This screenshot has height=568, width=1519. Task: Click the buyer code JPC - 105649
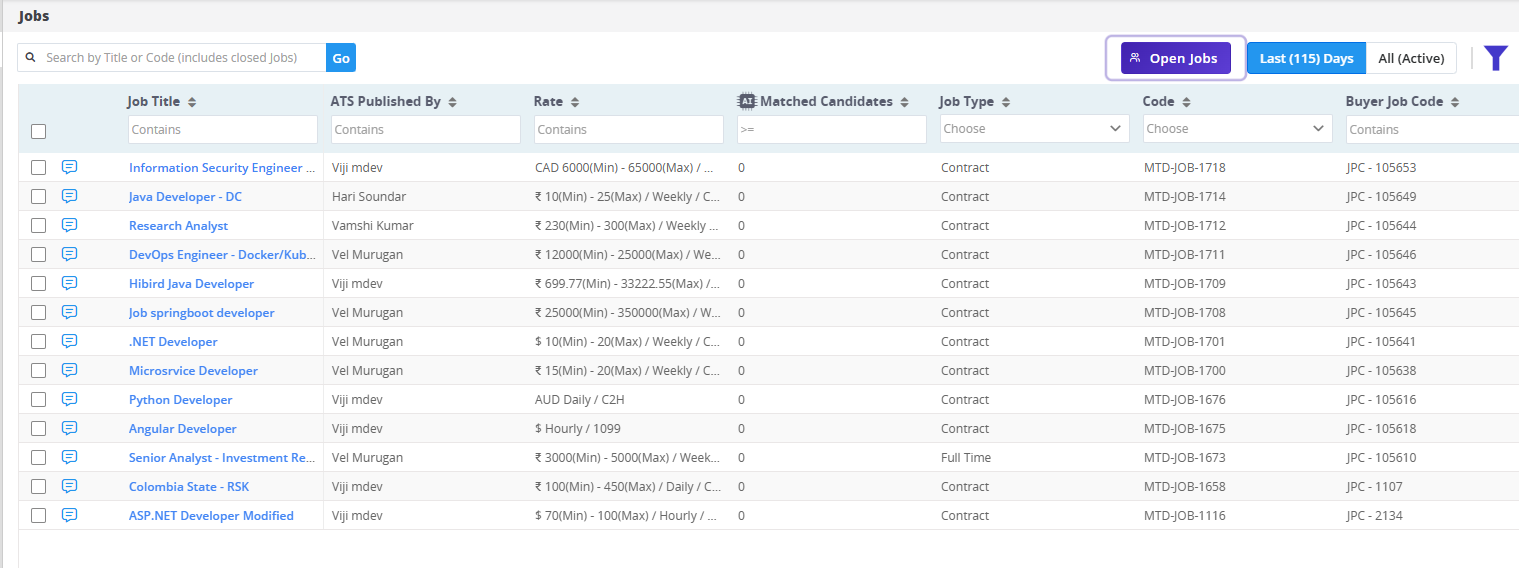1381,197
